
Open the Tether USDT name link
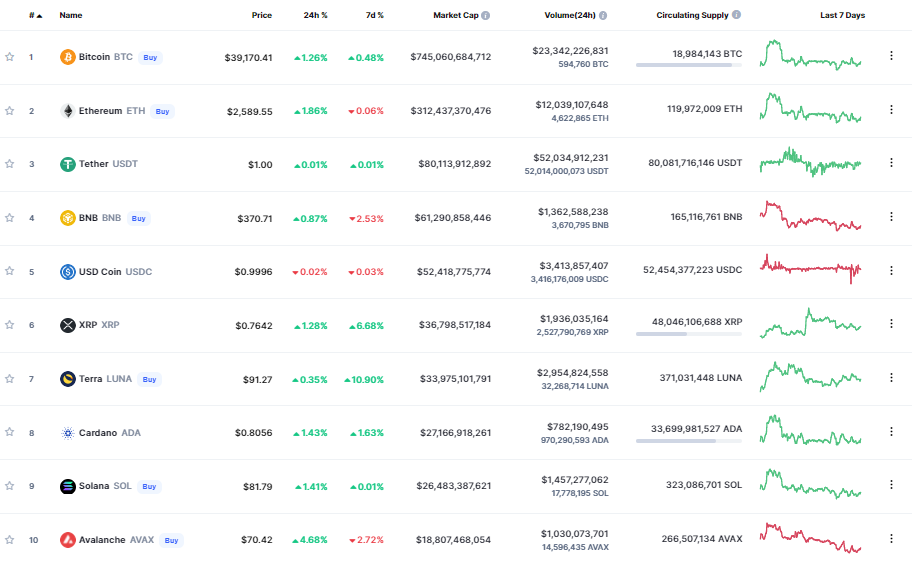pyautogui.click(x=109, y=164)
